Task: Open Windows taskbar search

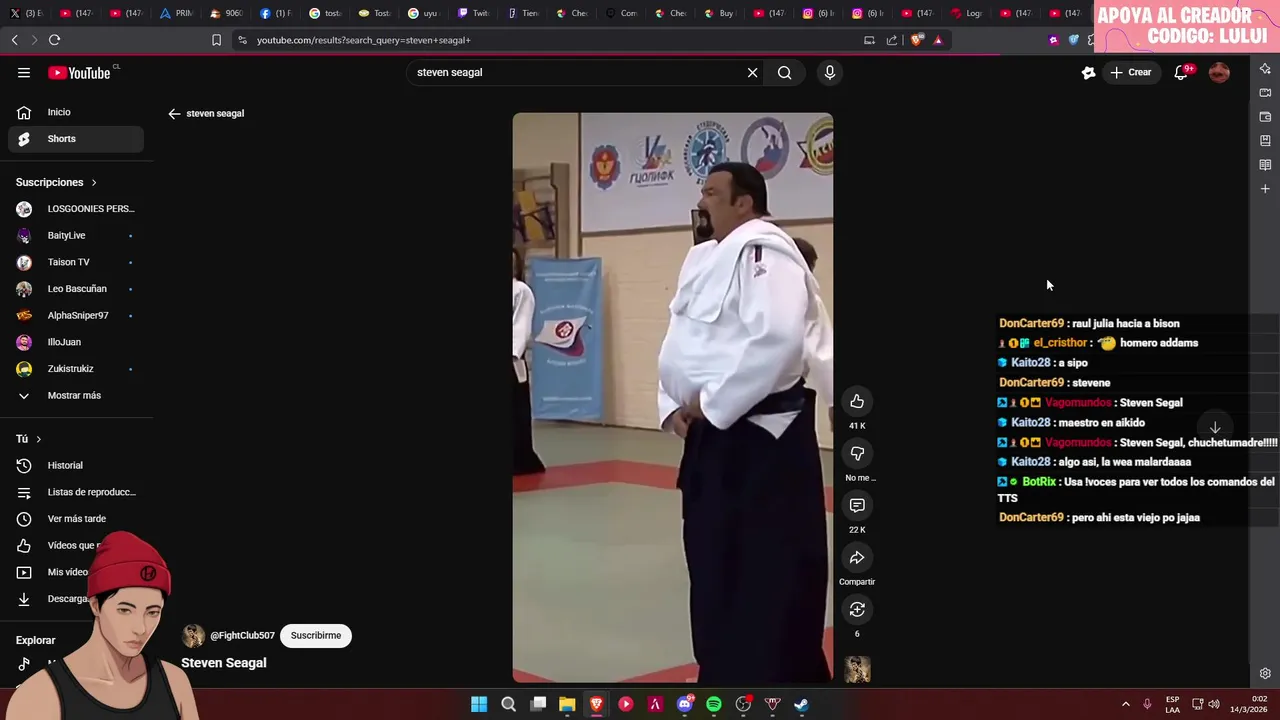Action: [508, 704]
